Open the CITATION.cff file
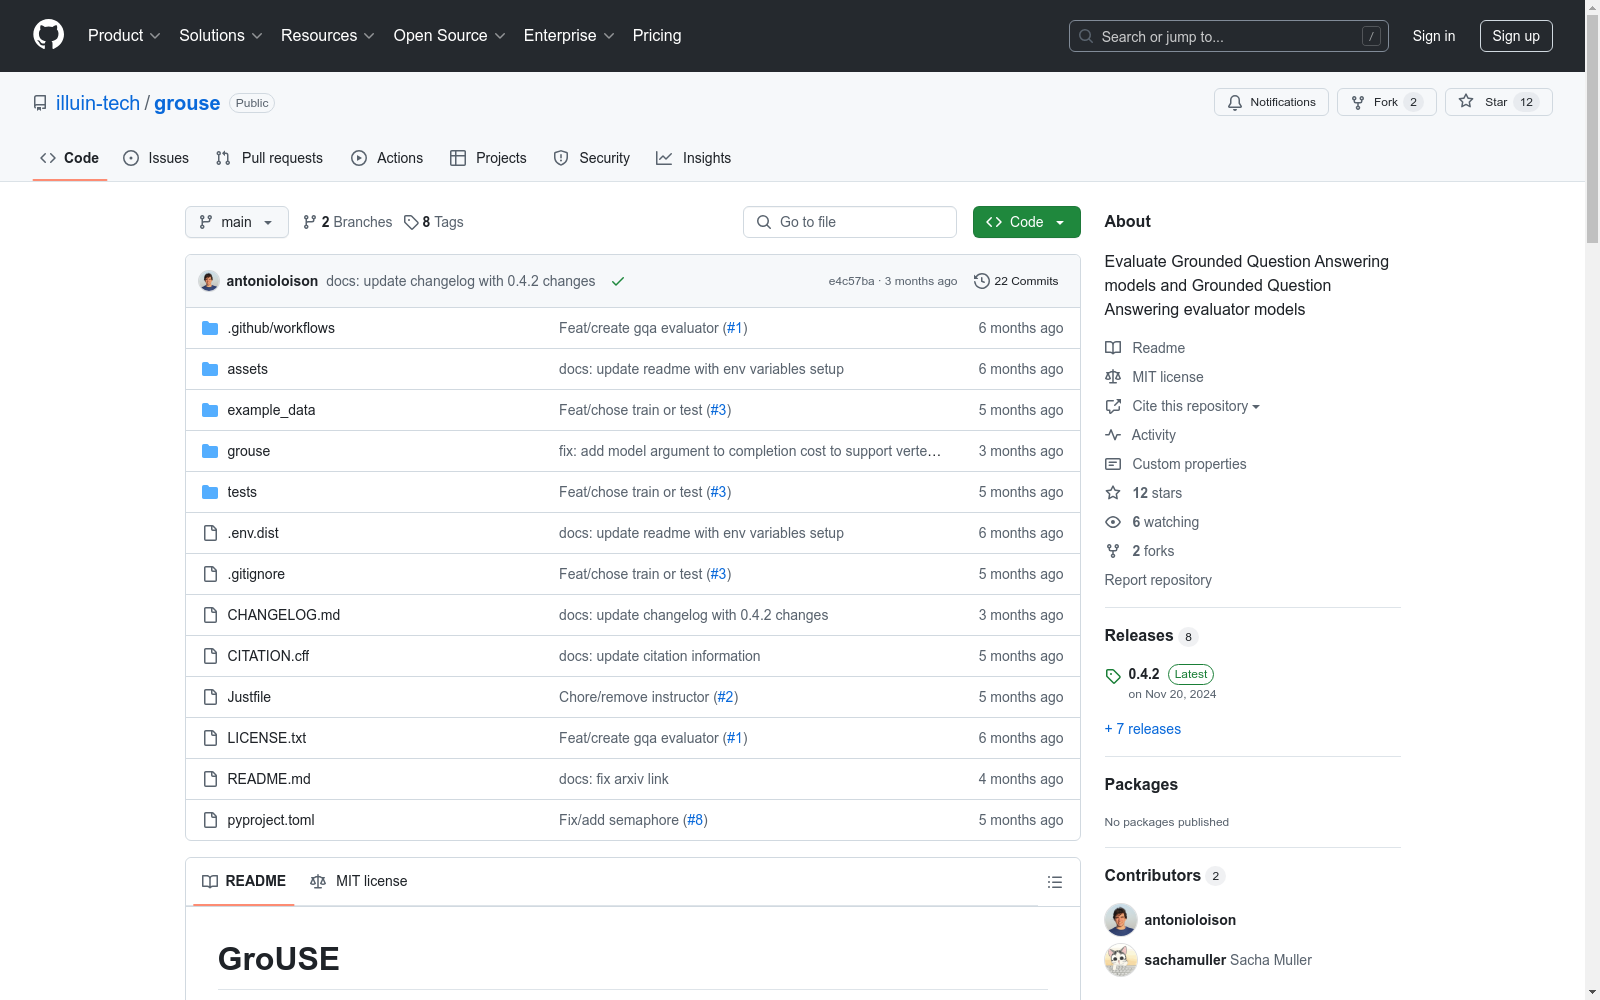1600x1000 pixels. (268, 656)
